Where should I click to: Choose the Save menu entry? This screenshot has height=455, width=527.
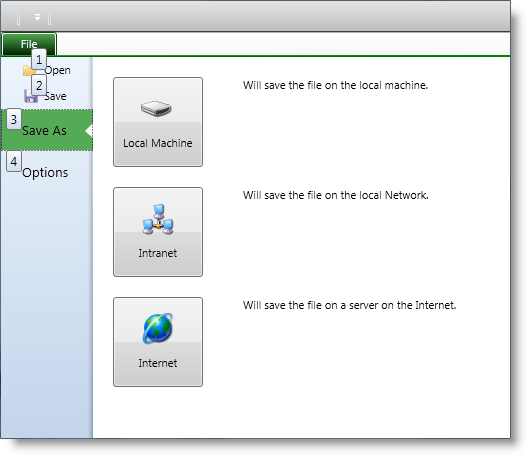(46, 96)
